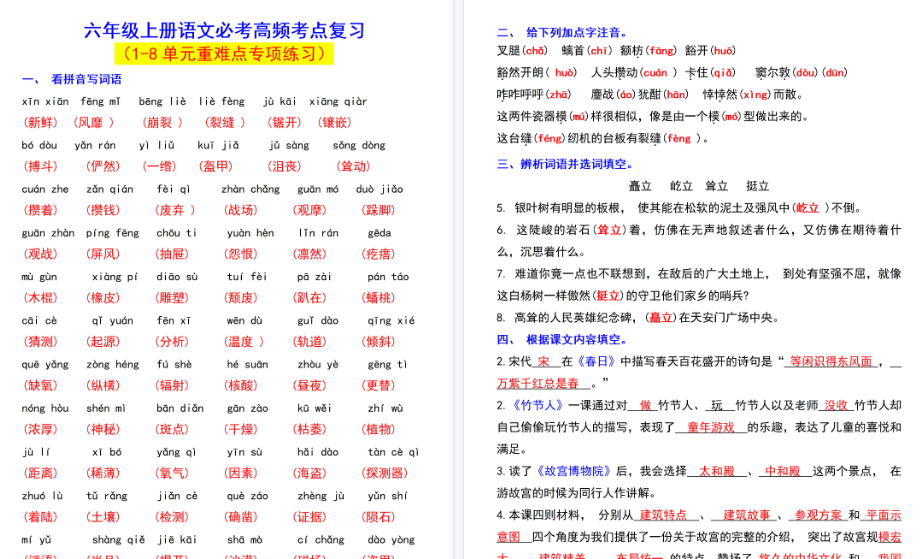
Task: Select the underlined answer 童年游戏
Action: (711, 428)
